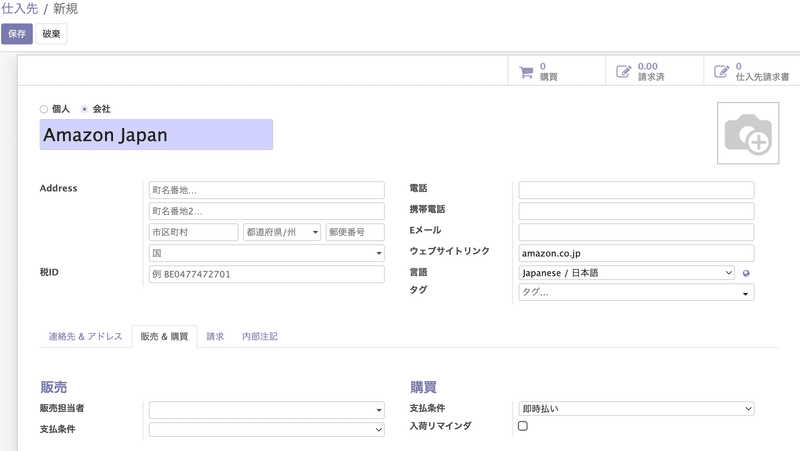This screenshot has height=451, width=800.
Task: Open the 内部注記 tab
Action: tap(260, 337)
